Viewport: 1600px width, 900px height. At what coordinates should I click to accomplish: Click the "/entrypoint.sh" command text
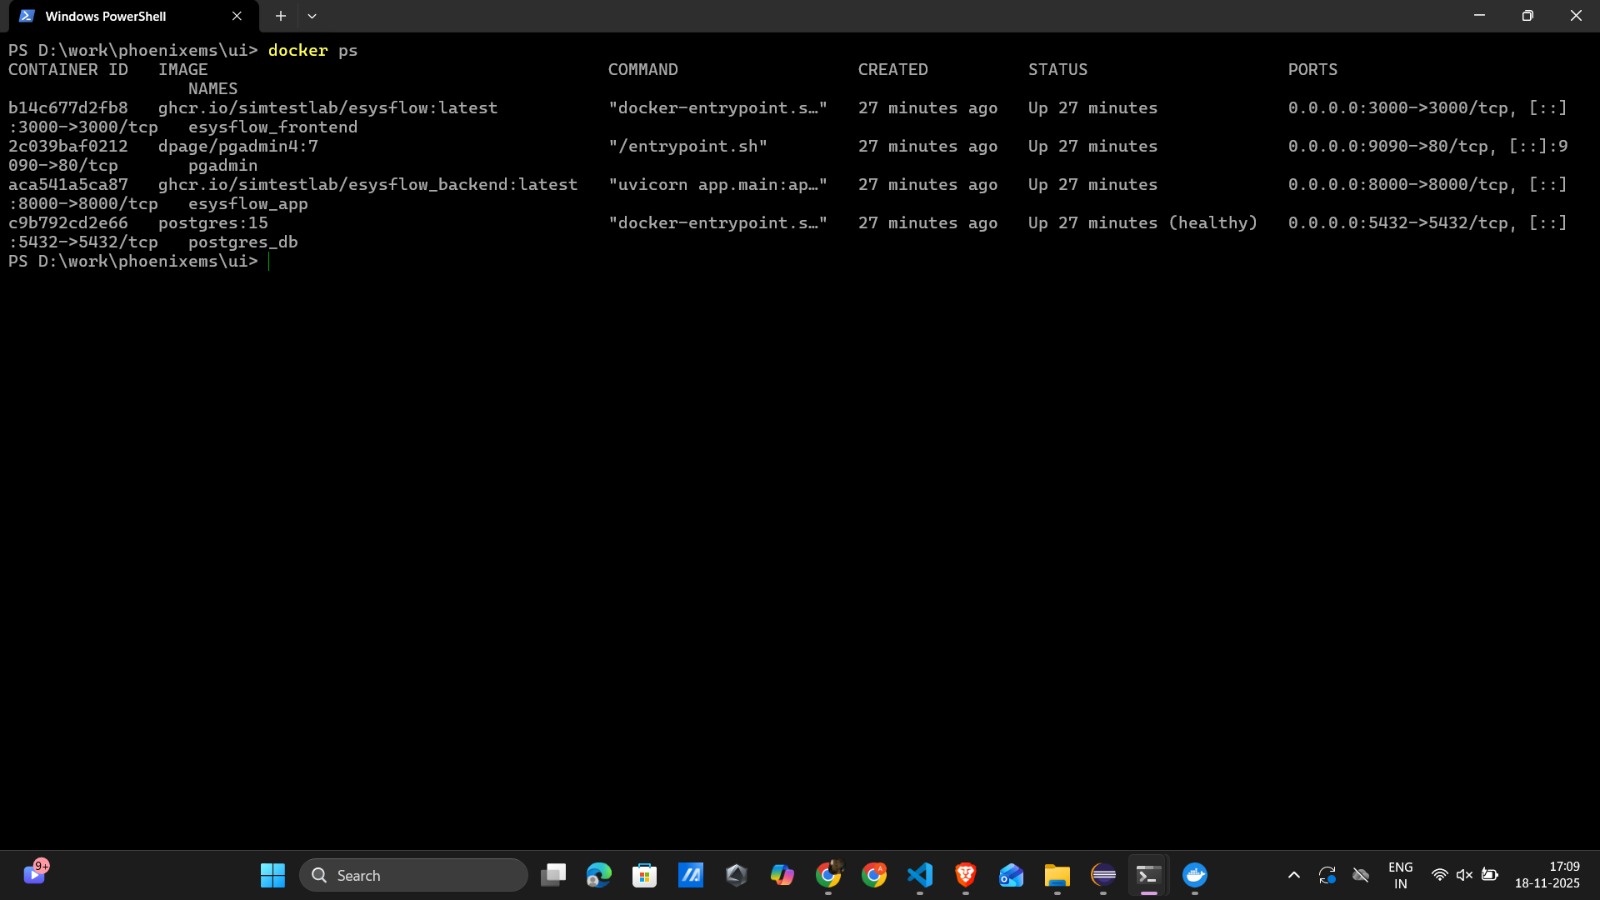pyautogui.click(x=688, y=146)
